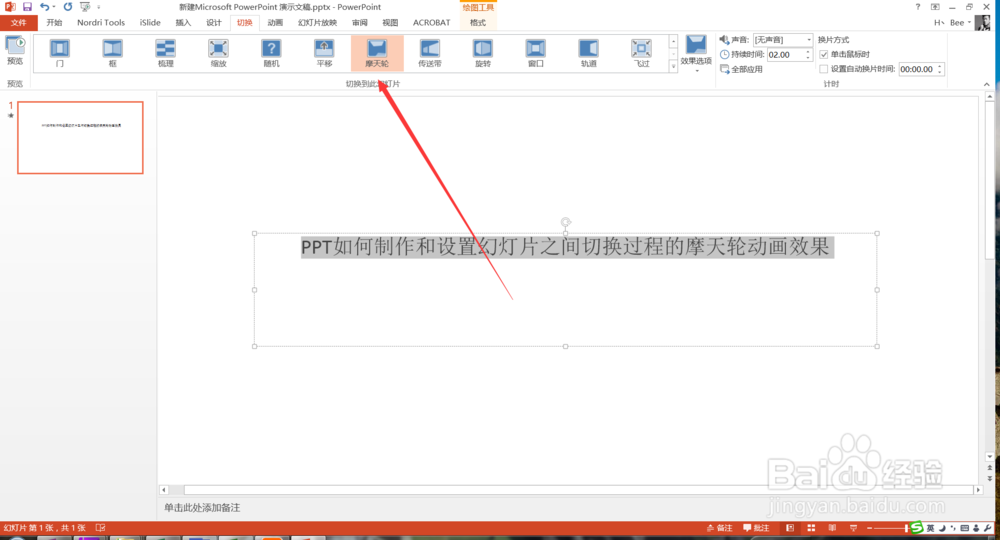Open 批注 (Comments) in status bar

coord(756,528)
